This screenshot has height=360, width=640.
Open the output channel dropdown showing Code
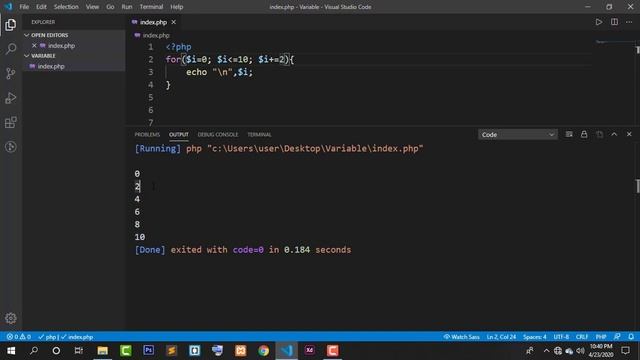(518, 134)
